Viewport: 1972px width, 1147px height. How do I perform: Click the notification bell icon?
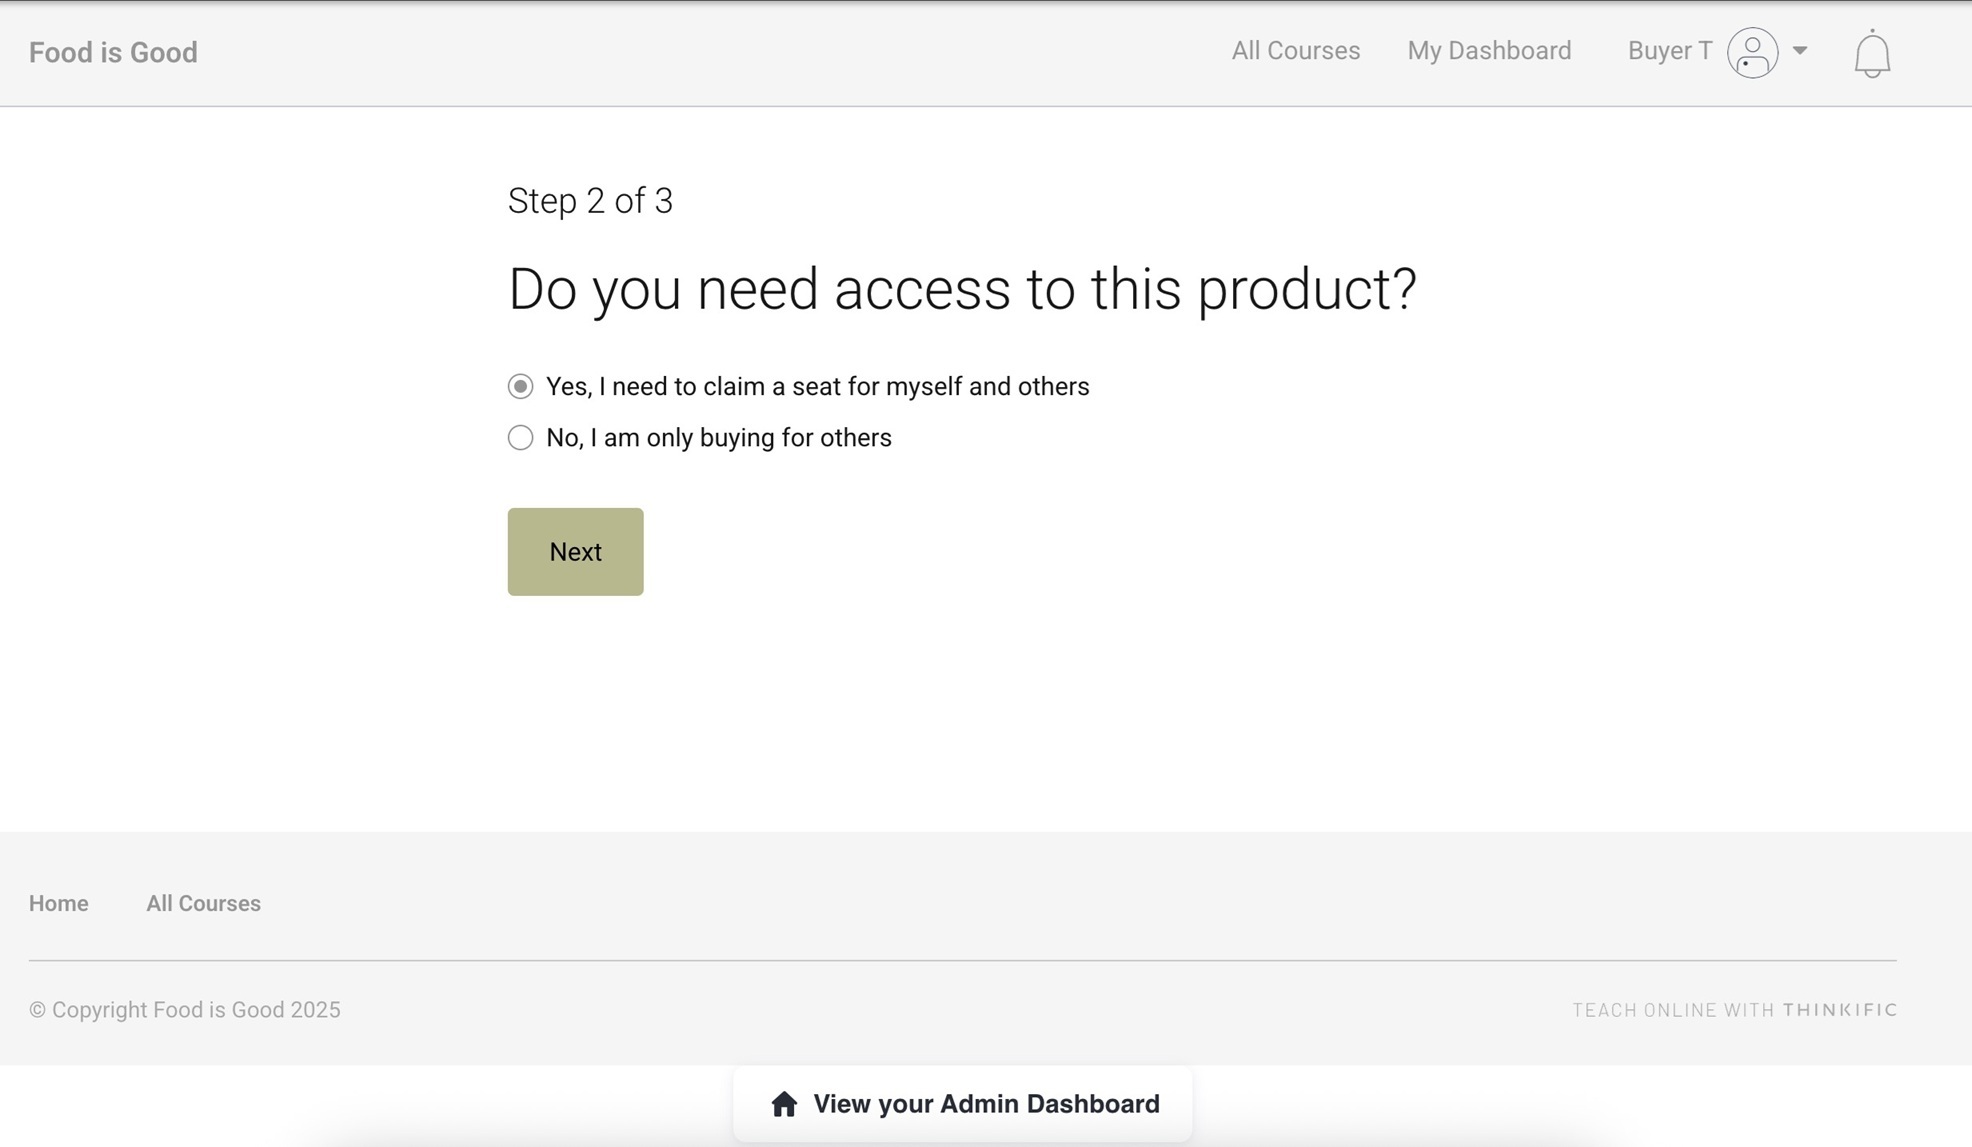(x=1871, y=54)
